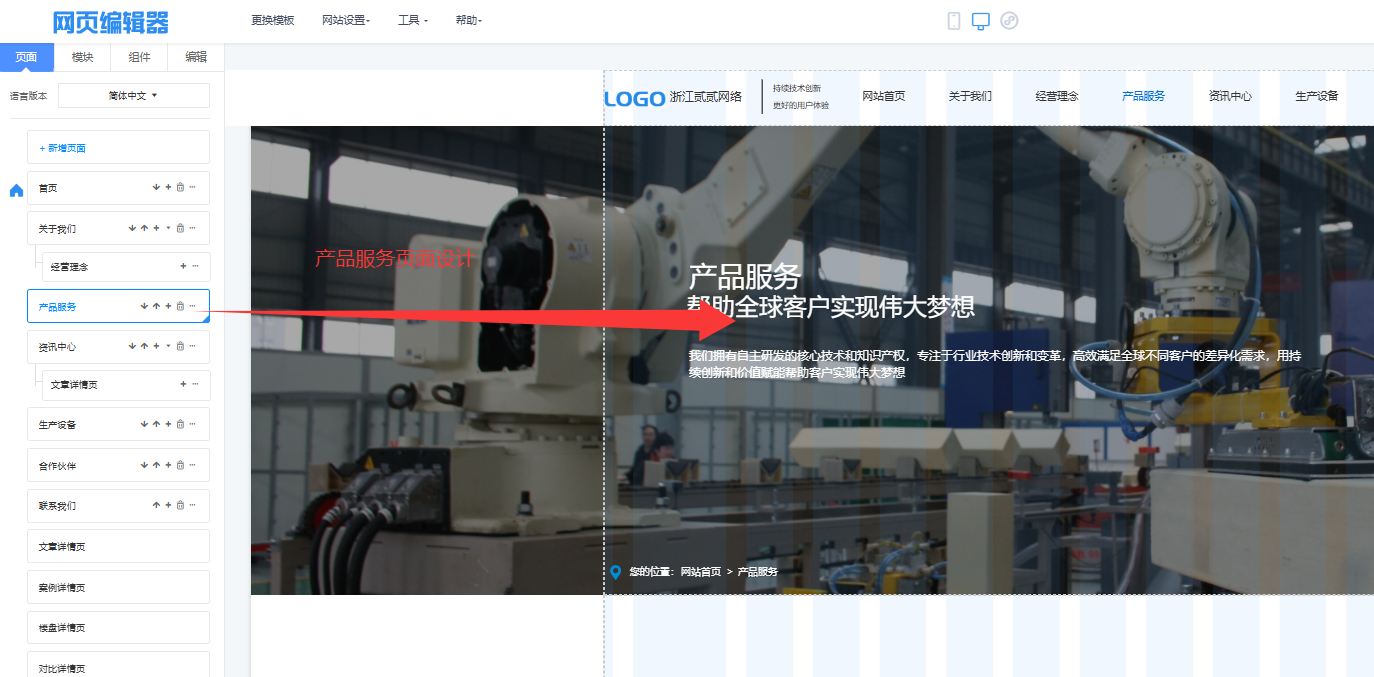1374x677 pixels.
Task: Click location pin icon in breadcrumb
Action: (615, 572)
